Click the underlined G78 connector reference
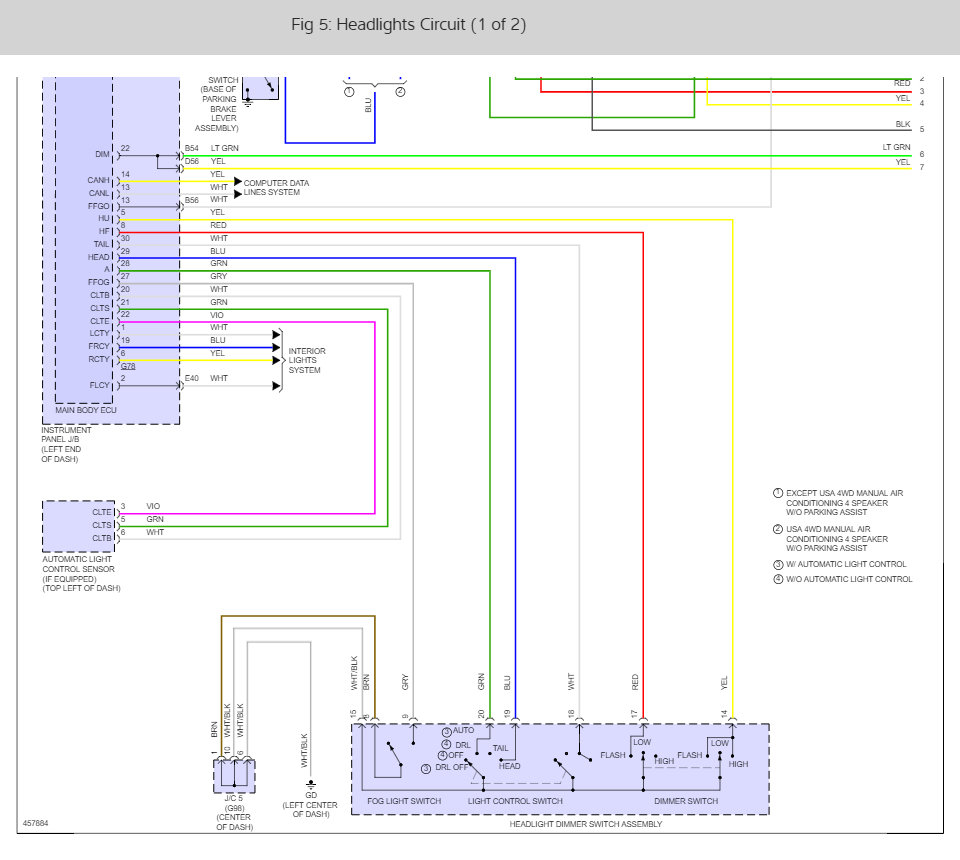The image size is (960, 860). (128, 366)
